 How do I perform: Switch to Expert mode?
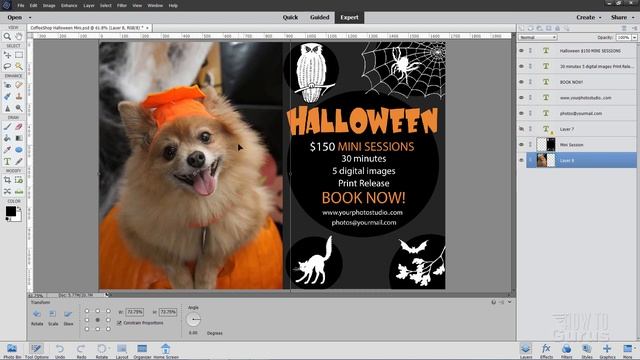349,18
